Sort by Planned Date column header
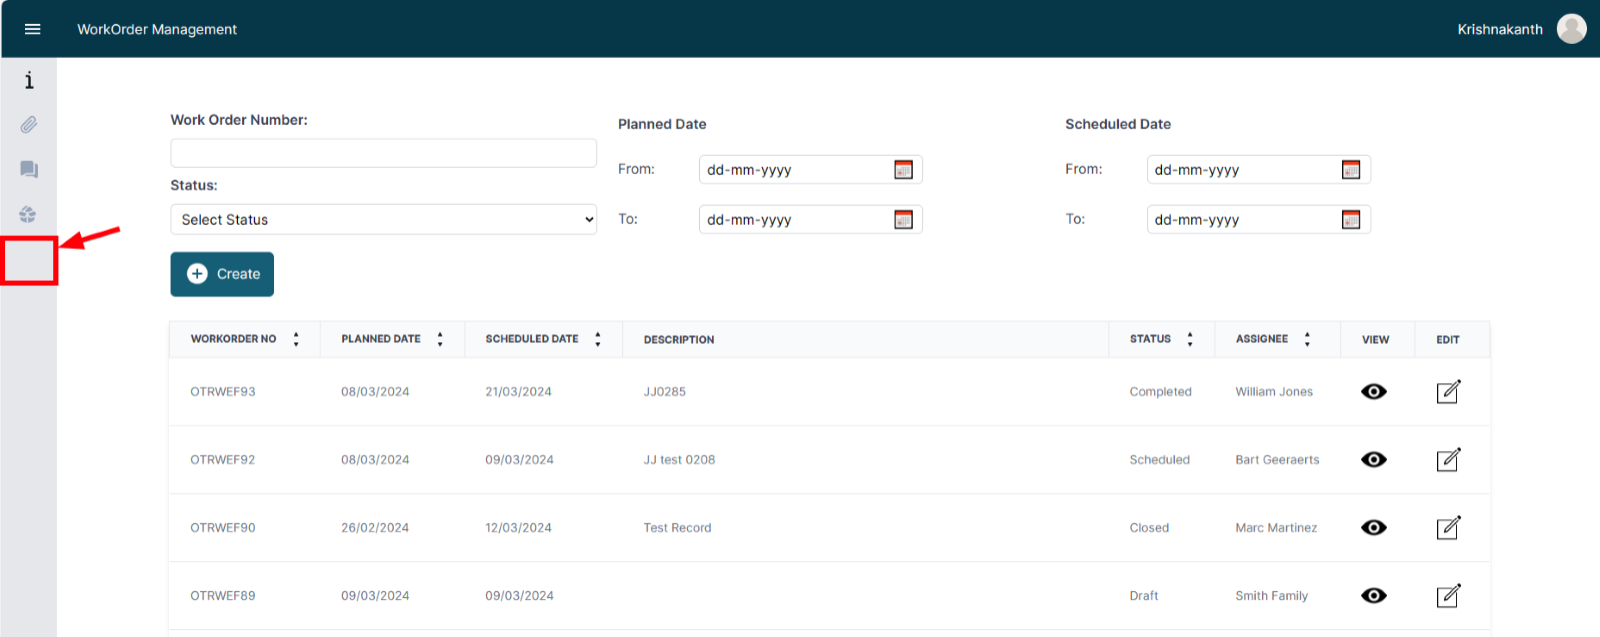The image size is (1600, 637). point(440,340)
